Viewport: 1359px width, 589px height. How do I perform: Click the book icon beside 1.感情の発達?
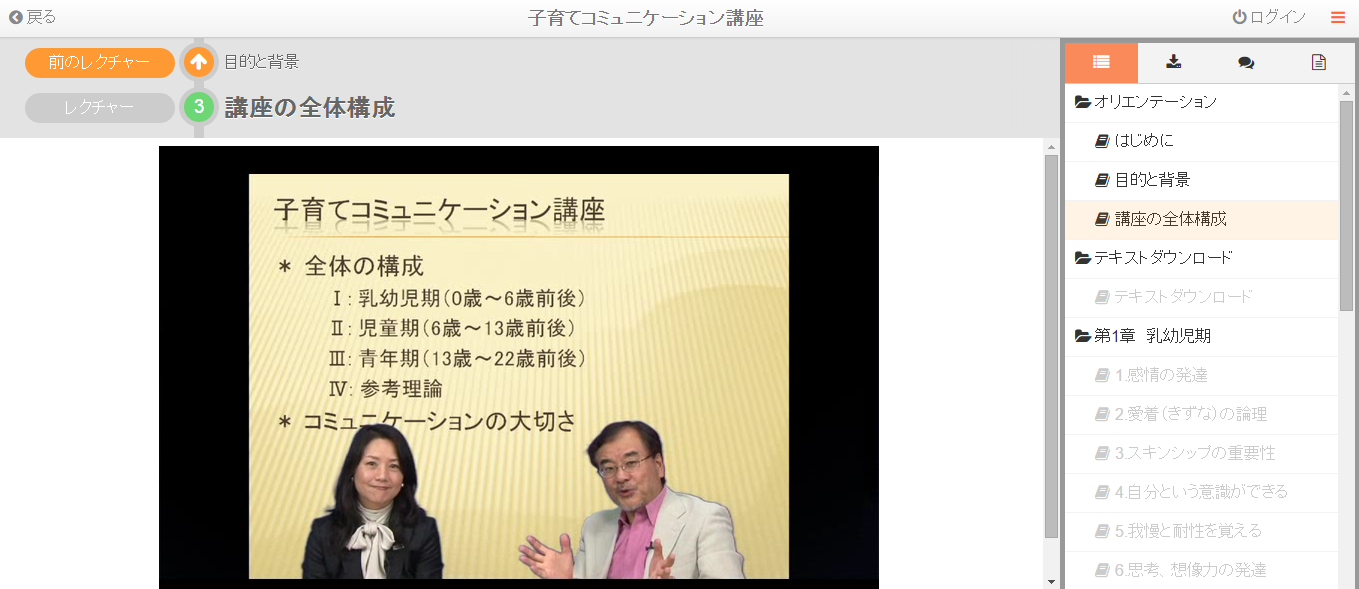pos(1103,375)
